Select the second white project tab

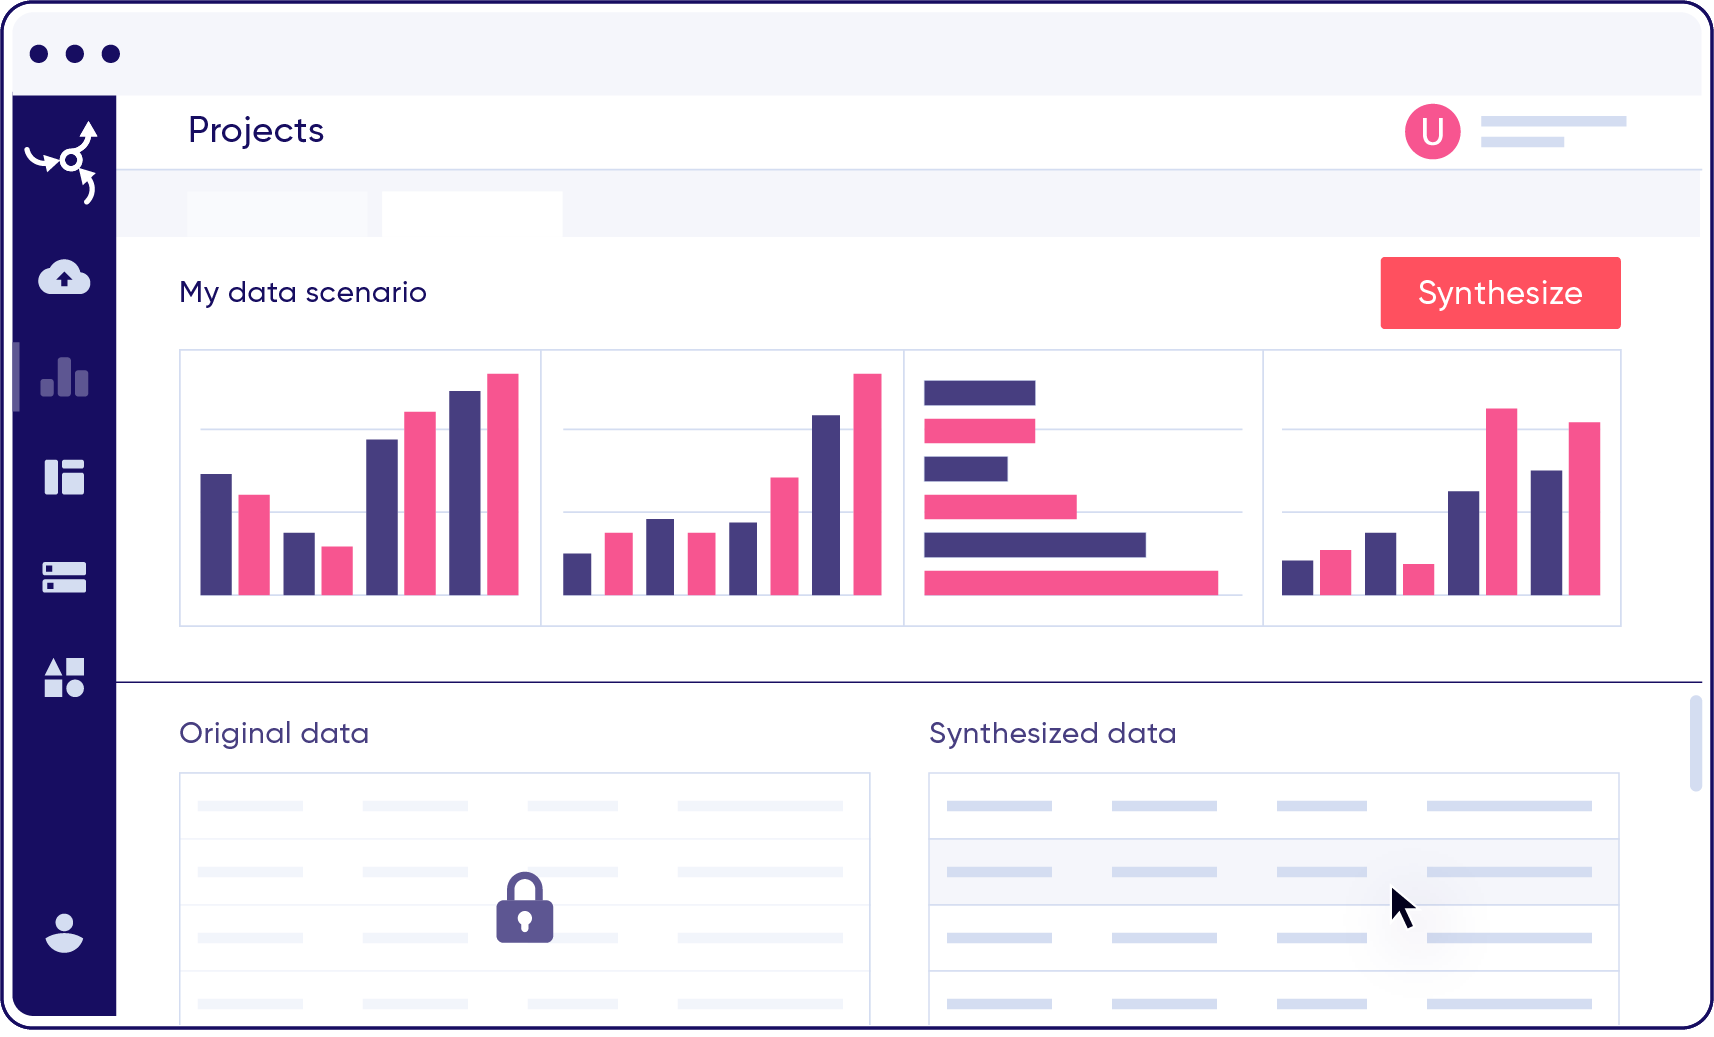pyautogui.click(x=472, y=214)
